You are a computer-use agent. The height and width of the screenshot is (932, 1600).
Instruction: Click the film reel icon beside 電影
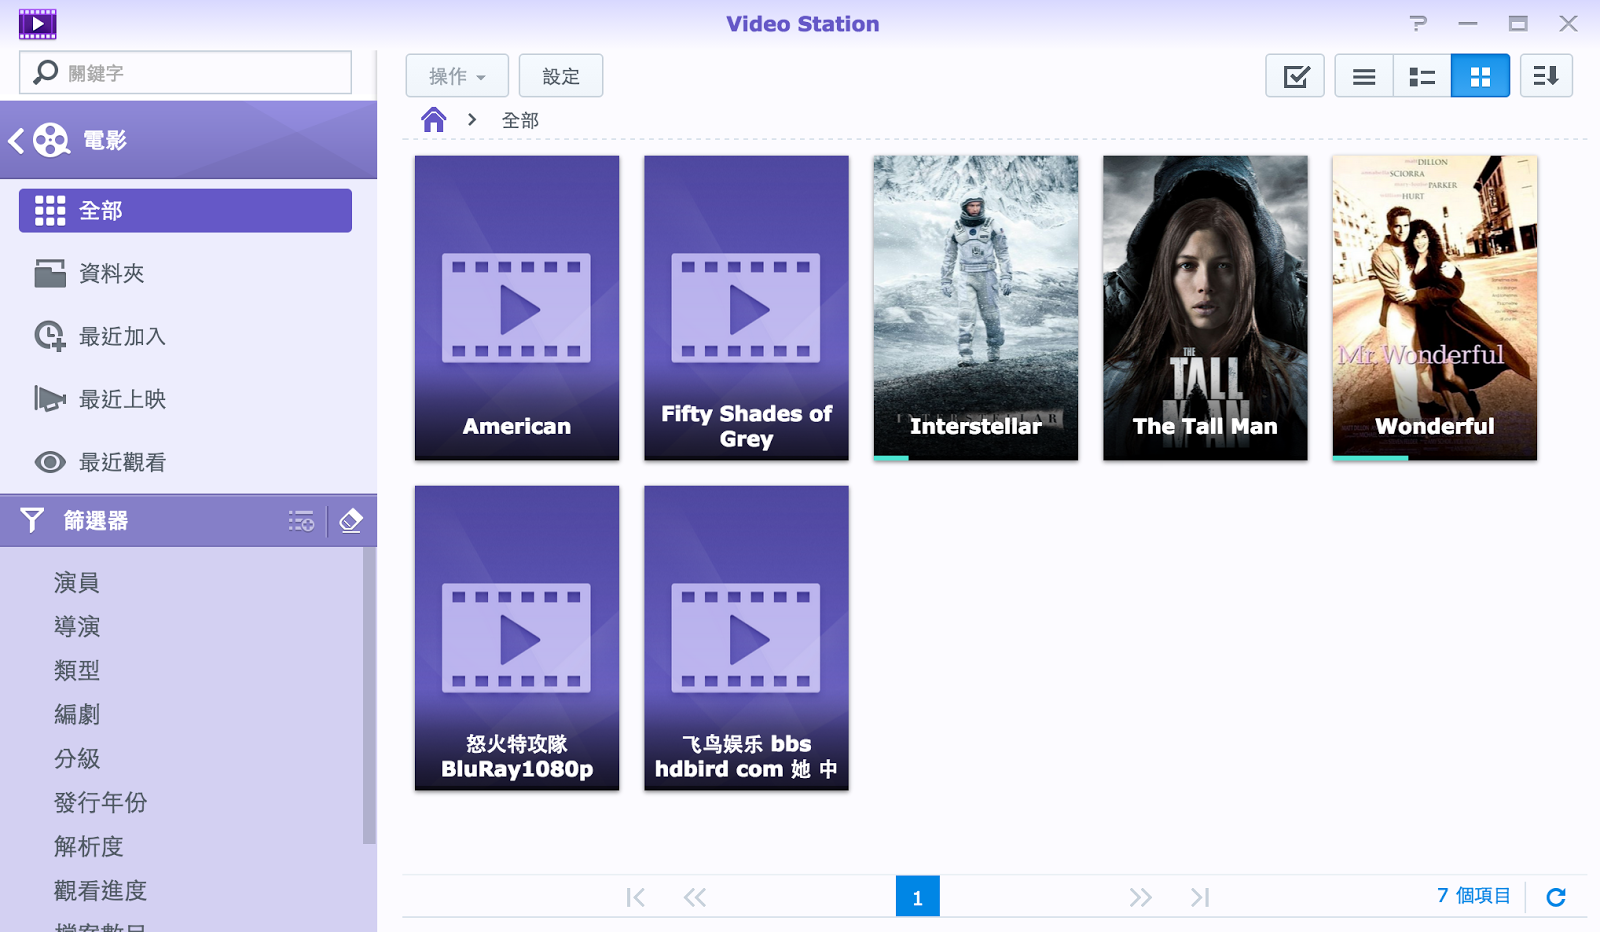[52, 140]
